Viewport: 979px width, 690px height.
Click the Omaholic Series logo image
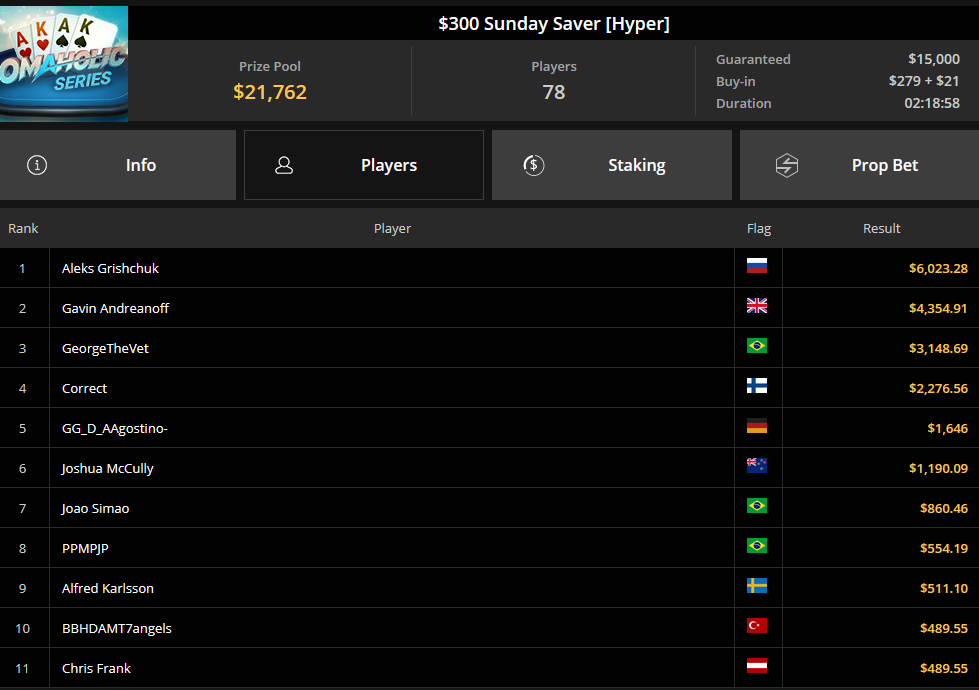point(64,64)
